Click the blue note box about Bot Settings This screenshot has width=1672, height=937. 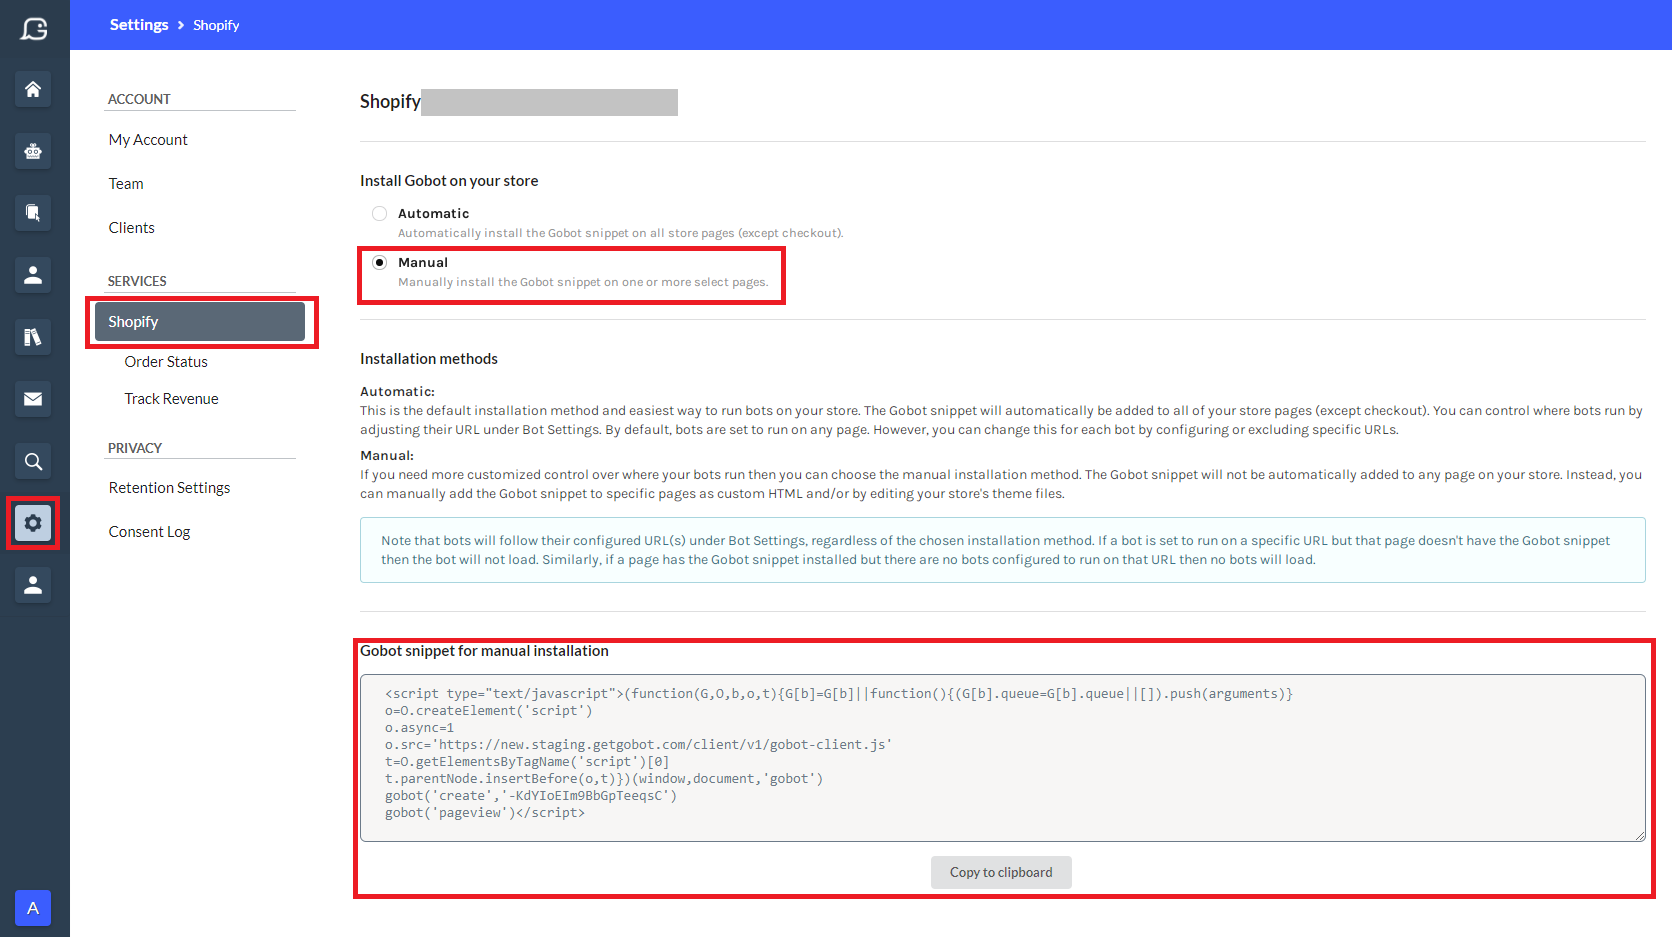coord(1003,550)
